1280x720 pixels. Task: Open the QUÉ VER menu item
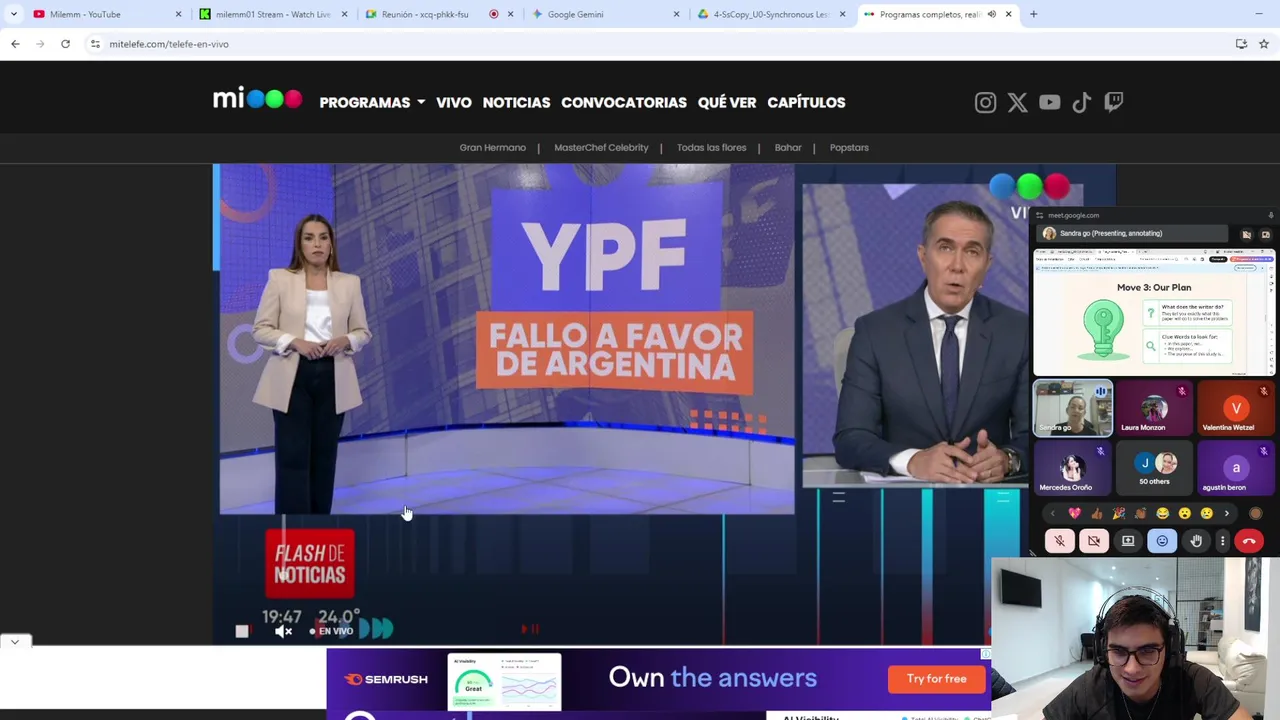[727, 102]
